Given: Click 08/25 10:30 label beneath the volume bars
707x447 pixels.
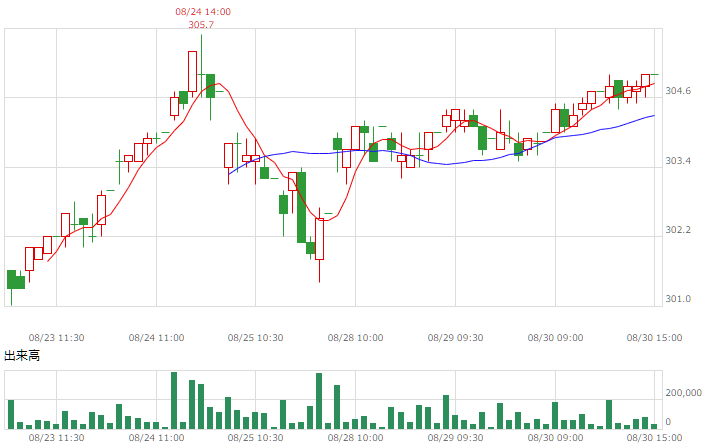Looking at the screenshot, I should point(256,438).
